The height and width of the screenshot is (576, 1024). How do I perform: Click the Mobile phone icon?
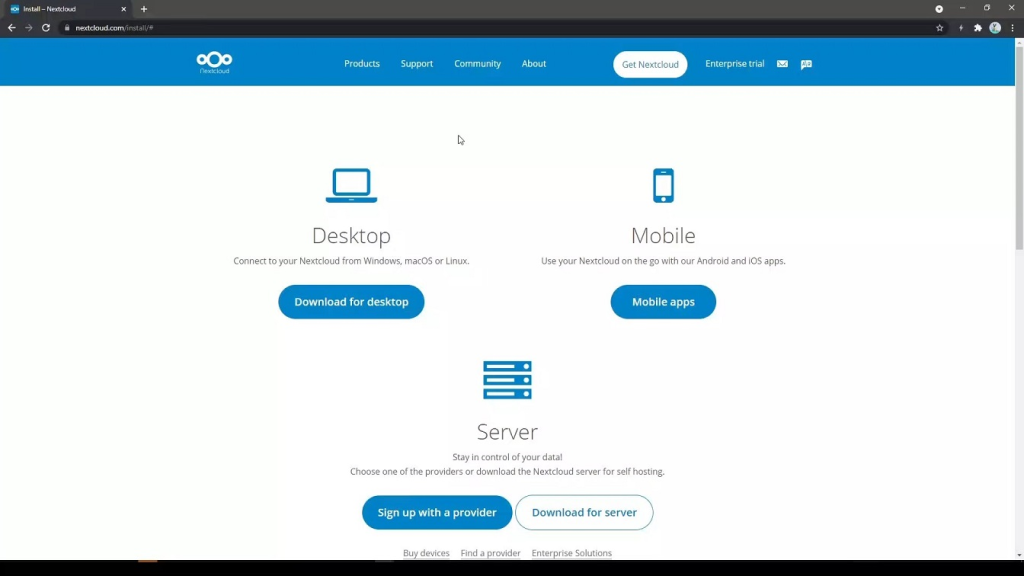coord(664,185)
